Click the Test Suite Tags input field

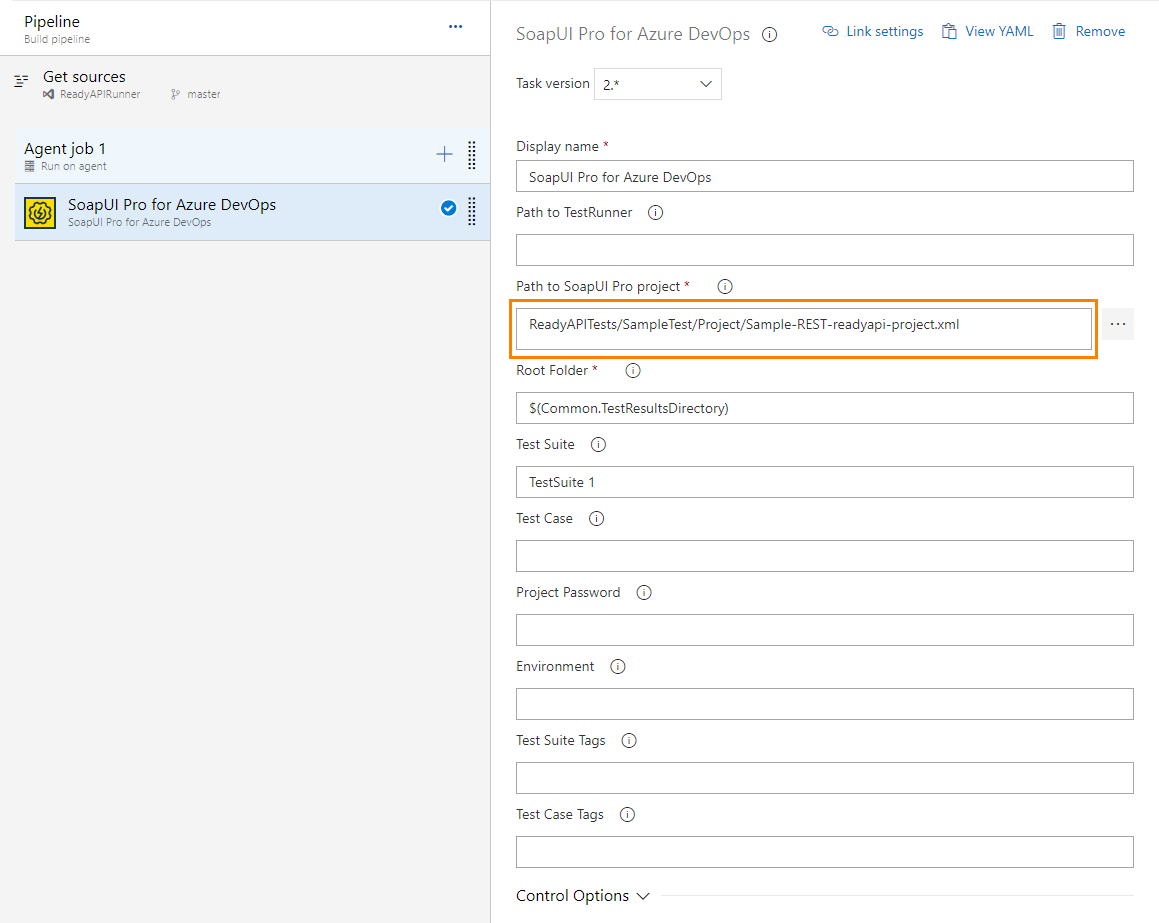point(825,777)
